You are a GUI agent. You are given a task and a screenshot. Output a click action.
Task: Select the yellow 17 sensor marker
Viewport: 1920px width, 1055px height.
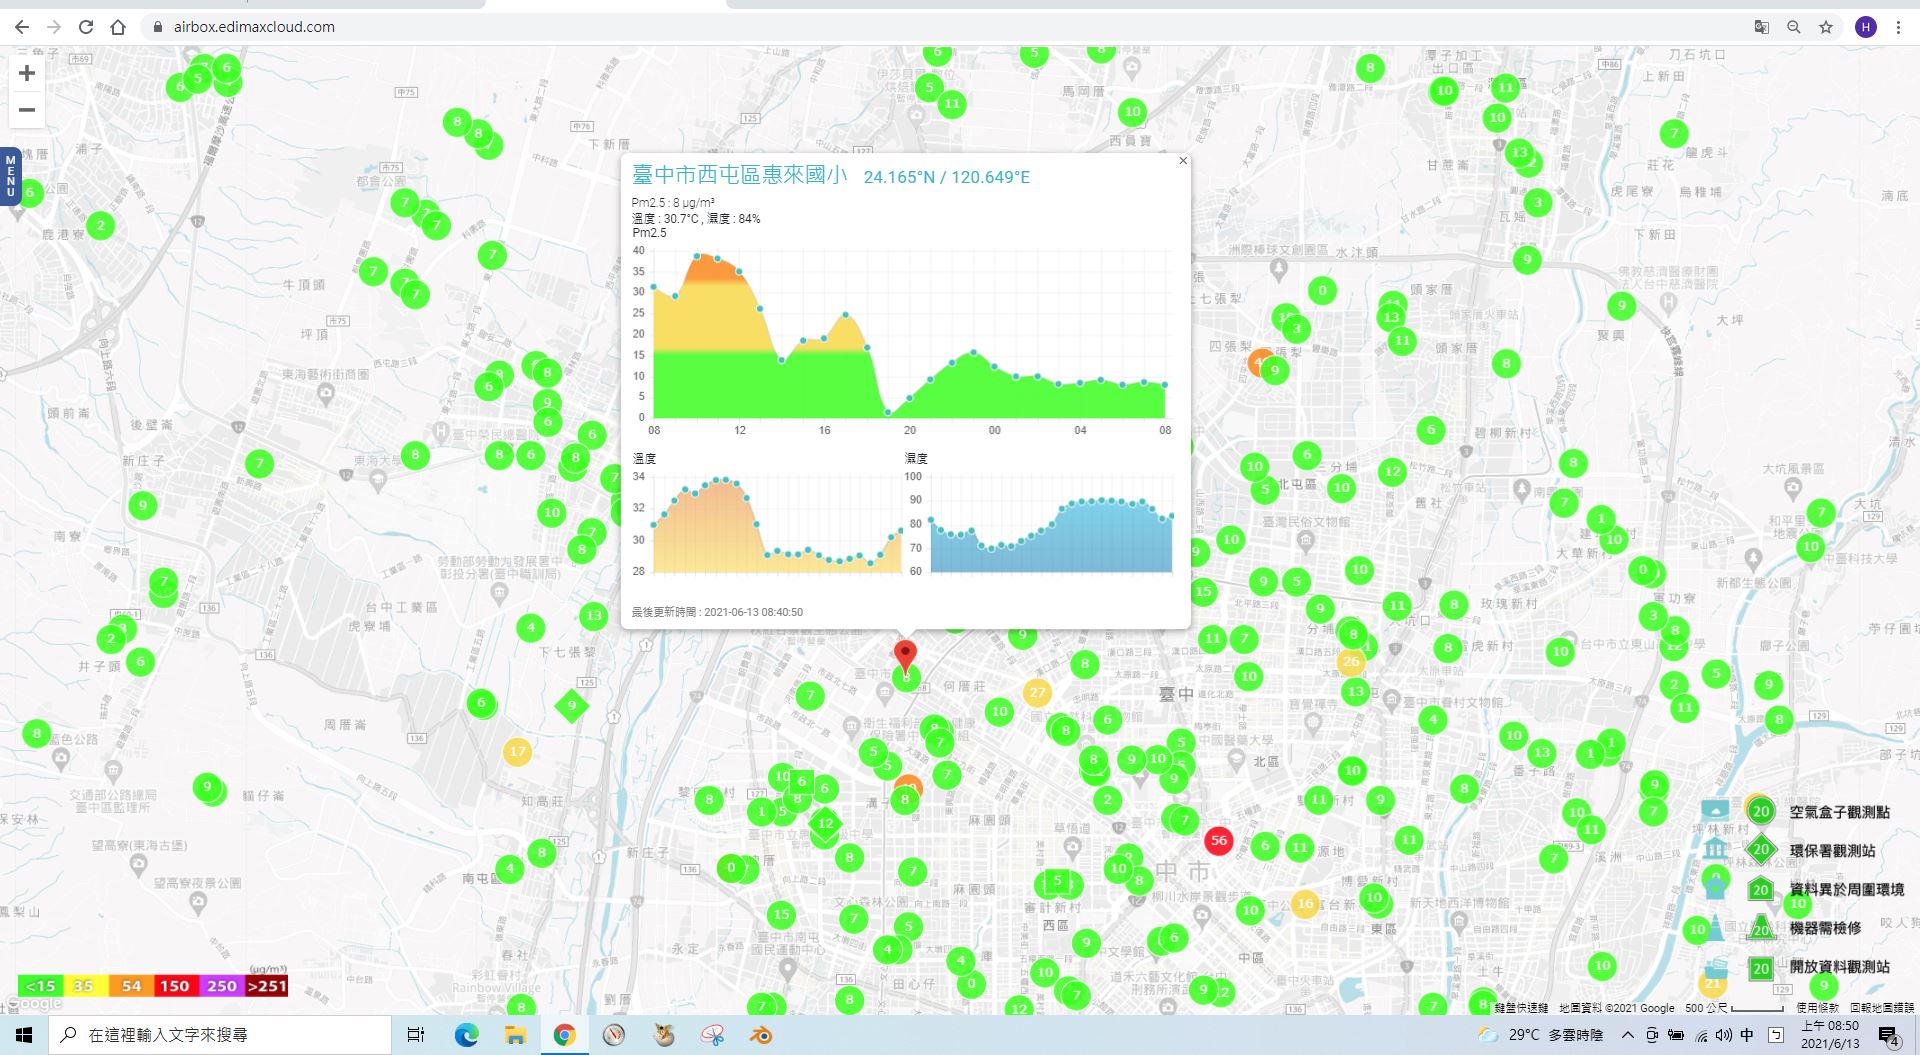[x=517, y=751]
